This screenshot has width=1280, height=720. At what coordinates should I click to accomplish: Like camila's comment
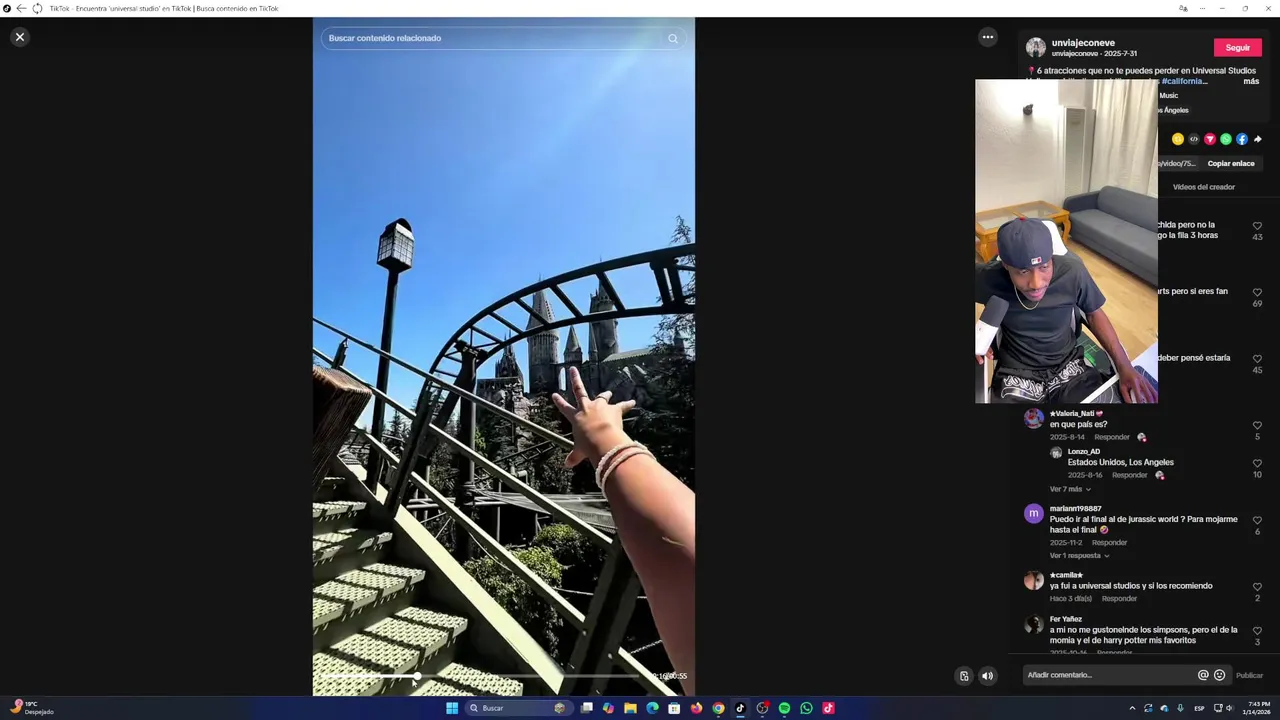tap(1257, 587)
